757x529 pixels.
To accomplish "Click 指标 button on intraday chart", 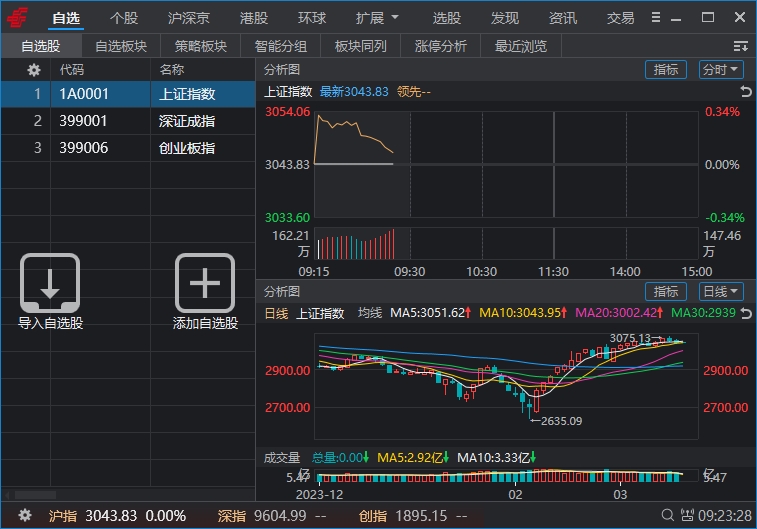I will [666, 70].
